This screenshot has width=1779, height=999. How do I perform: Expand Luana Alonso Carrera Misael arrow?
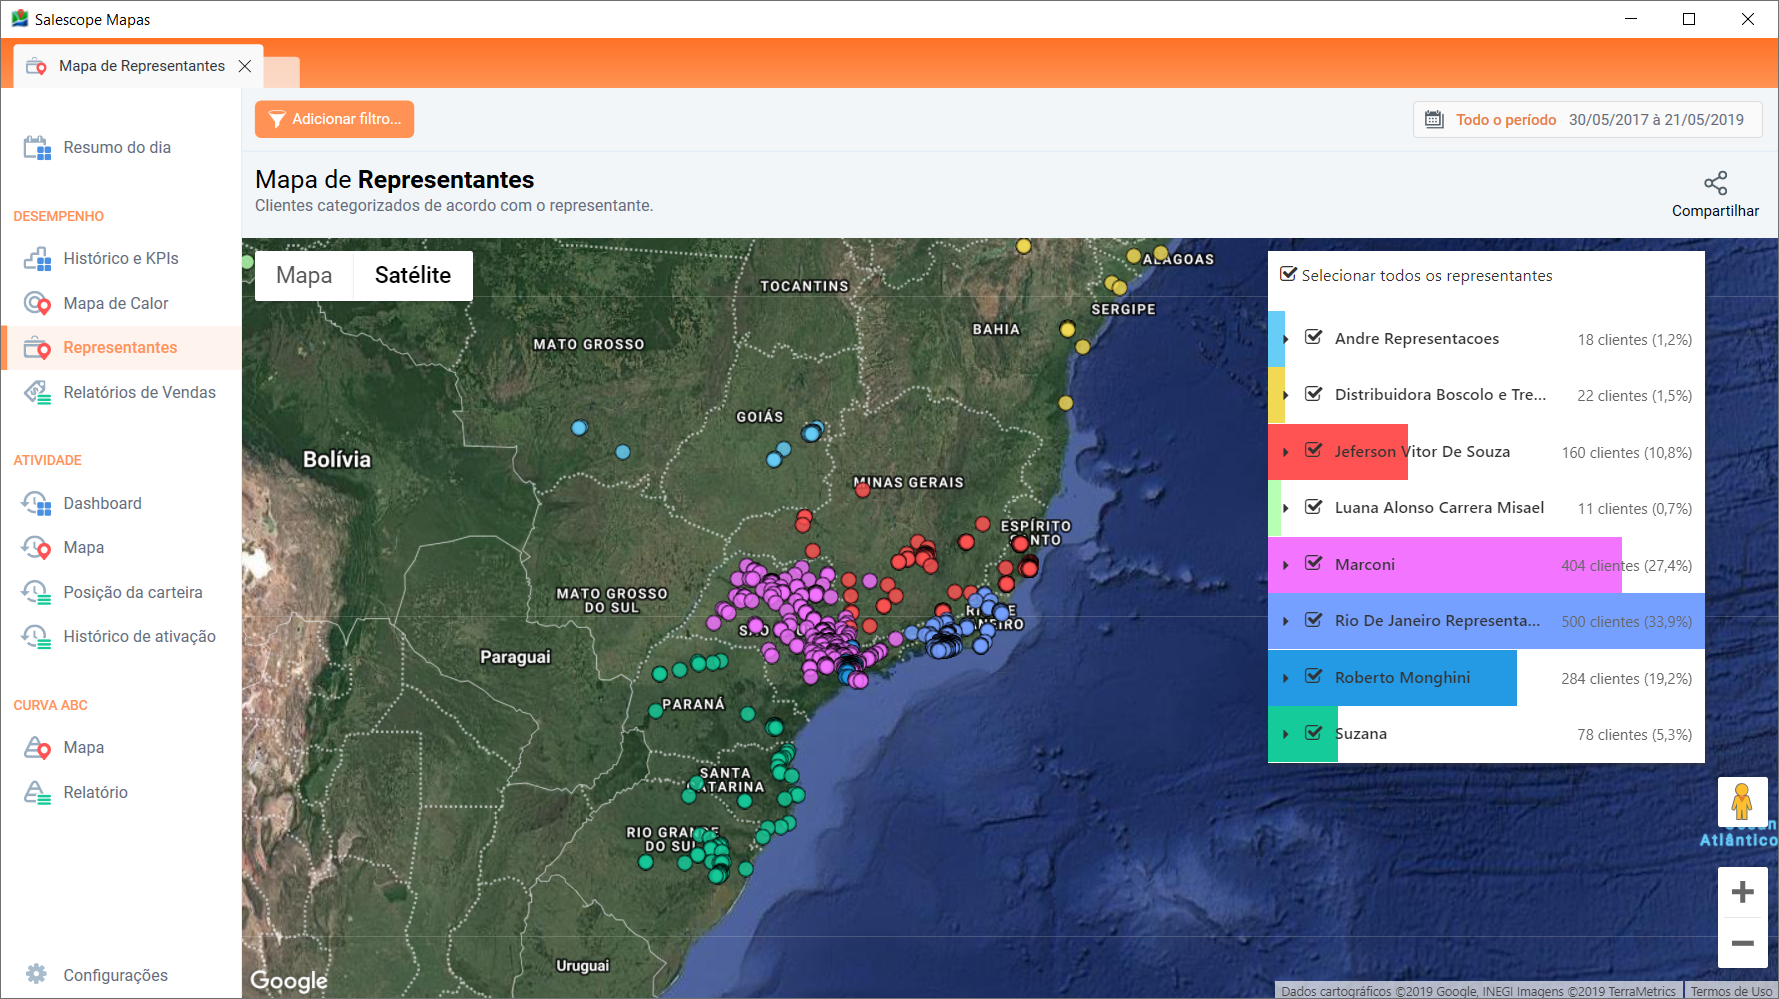point(1286,508)
